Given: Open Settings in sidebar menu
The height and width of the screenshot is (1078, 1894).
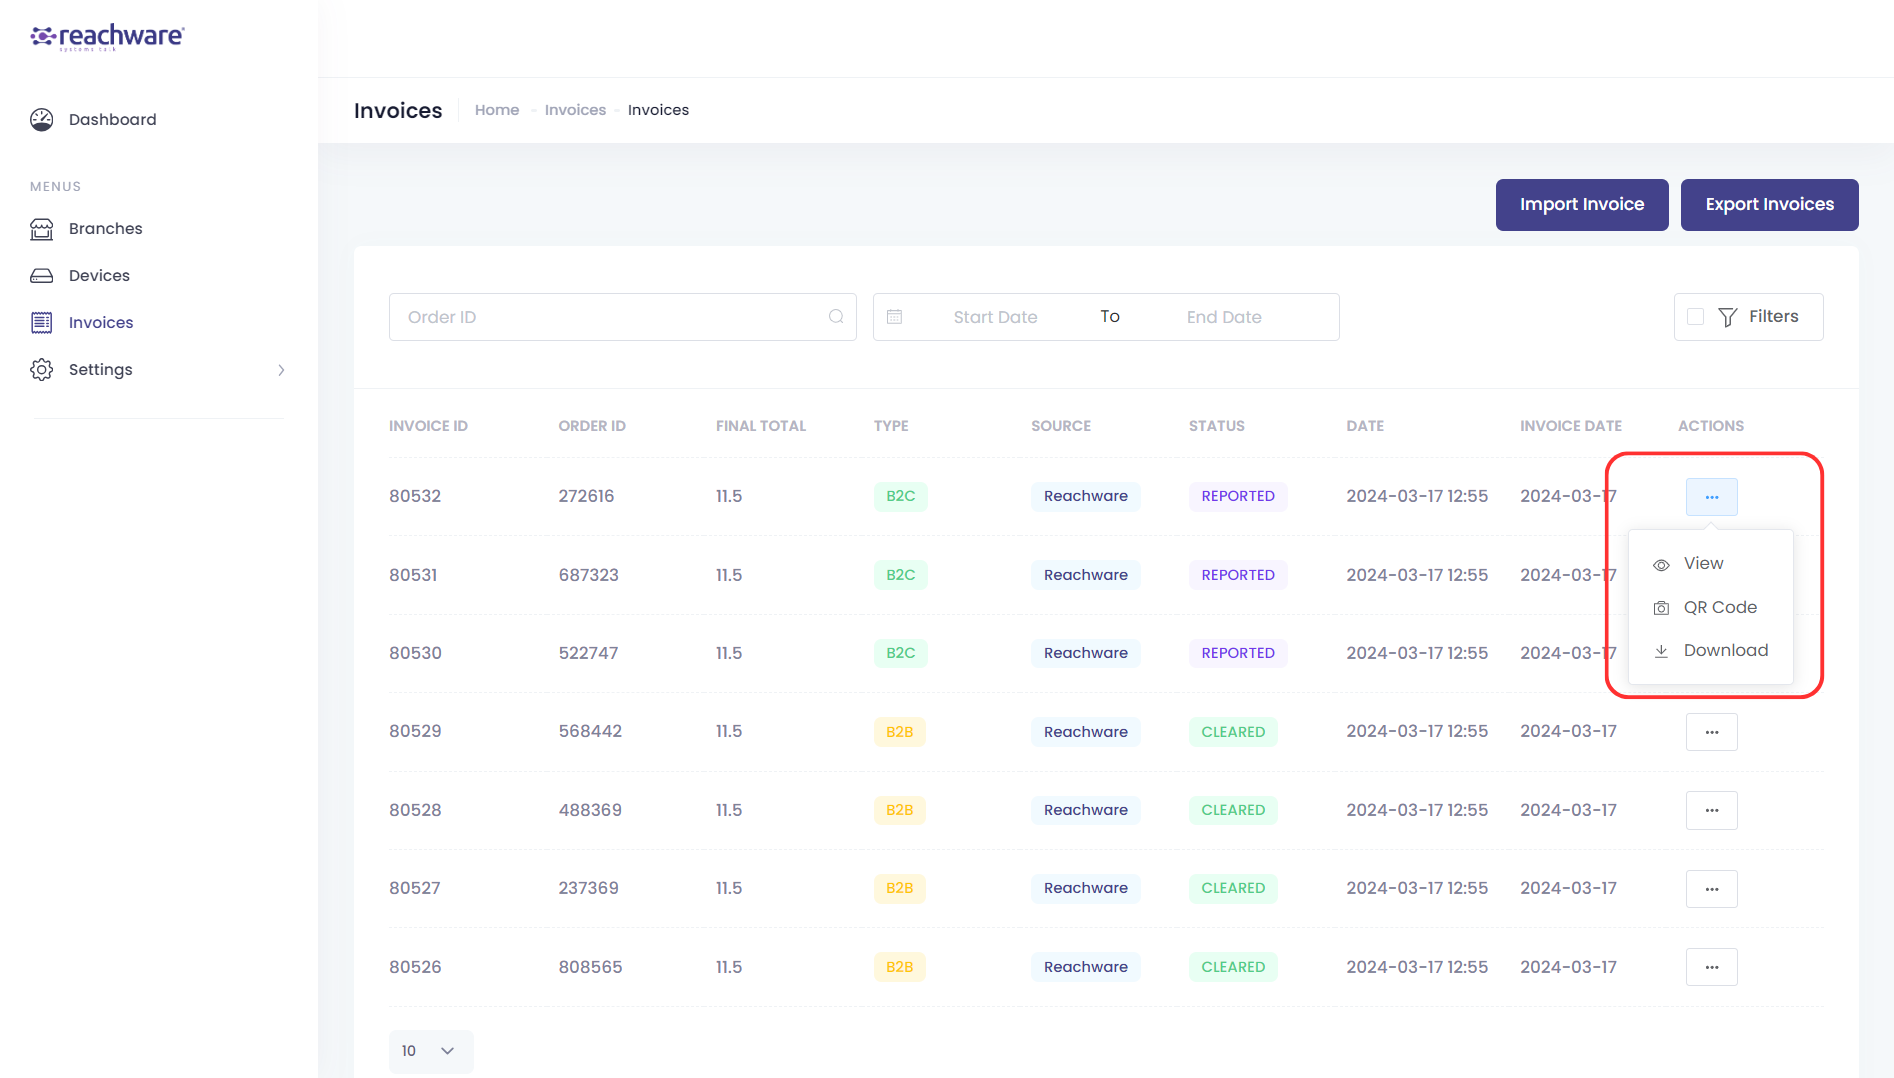Looking at the screenshot, I should [x=100, y=370].
